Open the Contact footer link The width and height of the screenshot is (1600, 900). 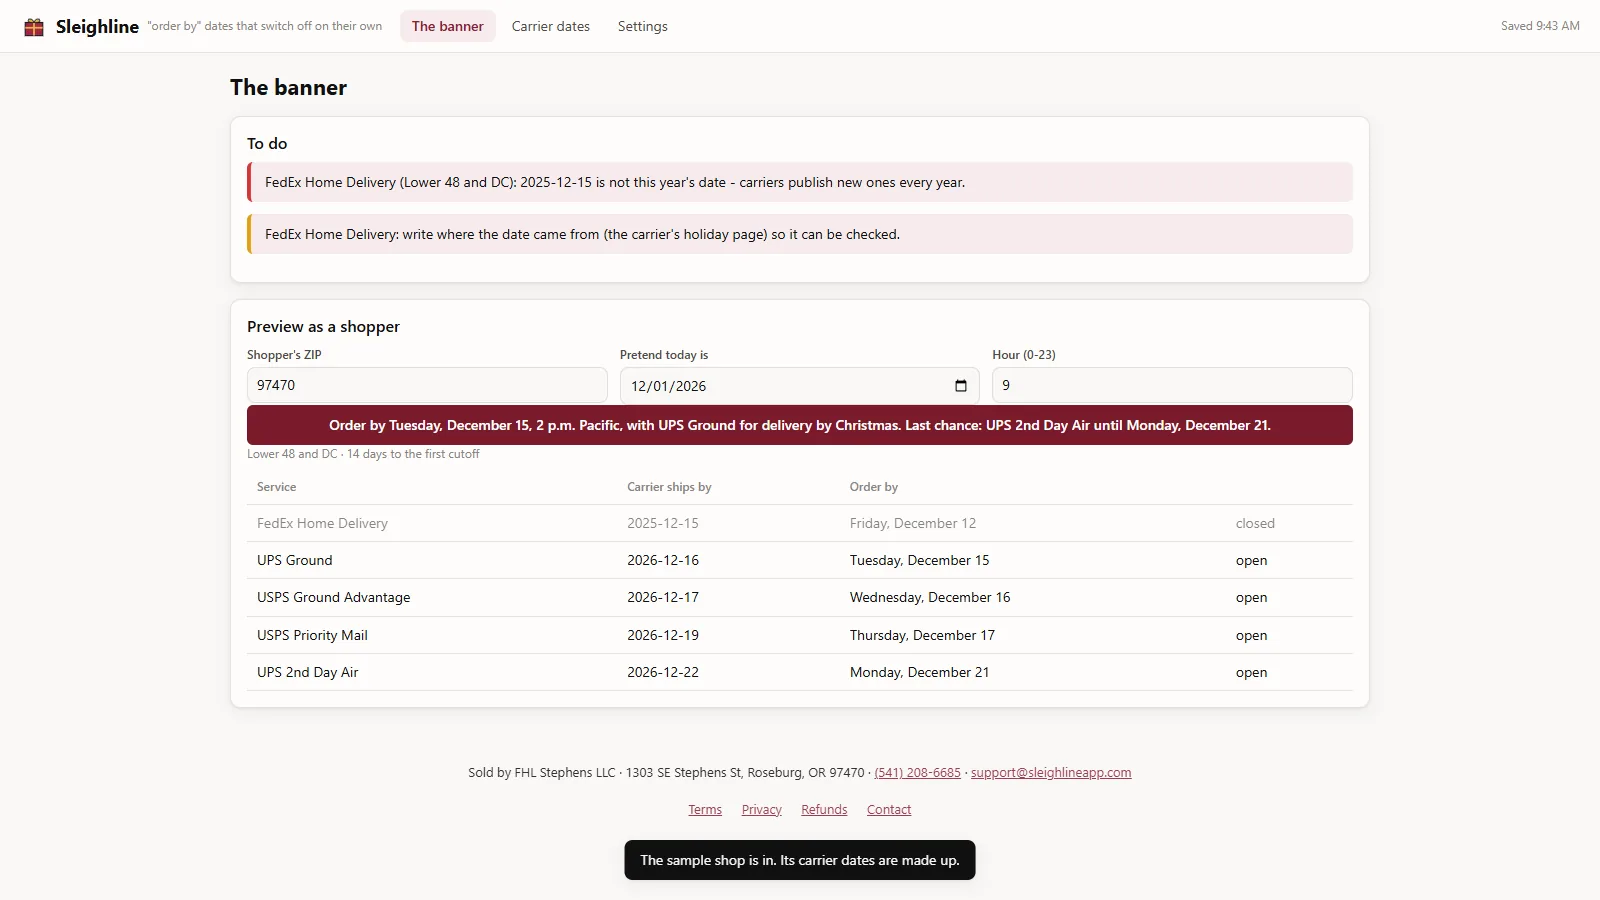point(889,810)
